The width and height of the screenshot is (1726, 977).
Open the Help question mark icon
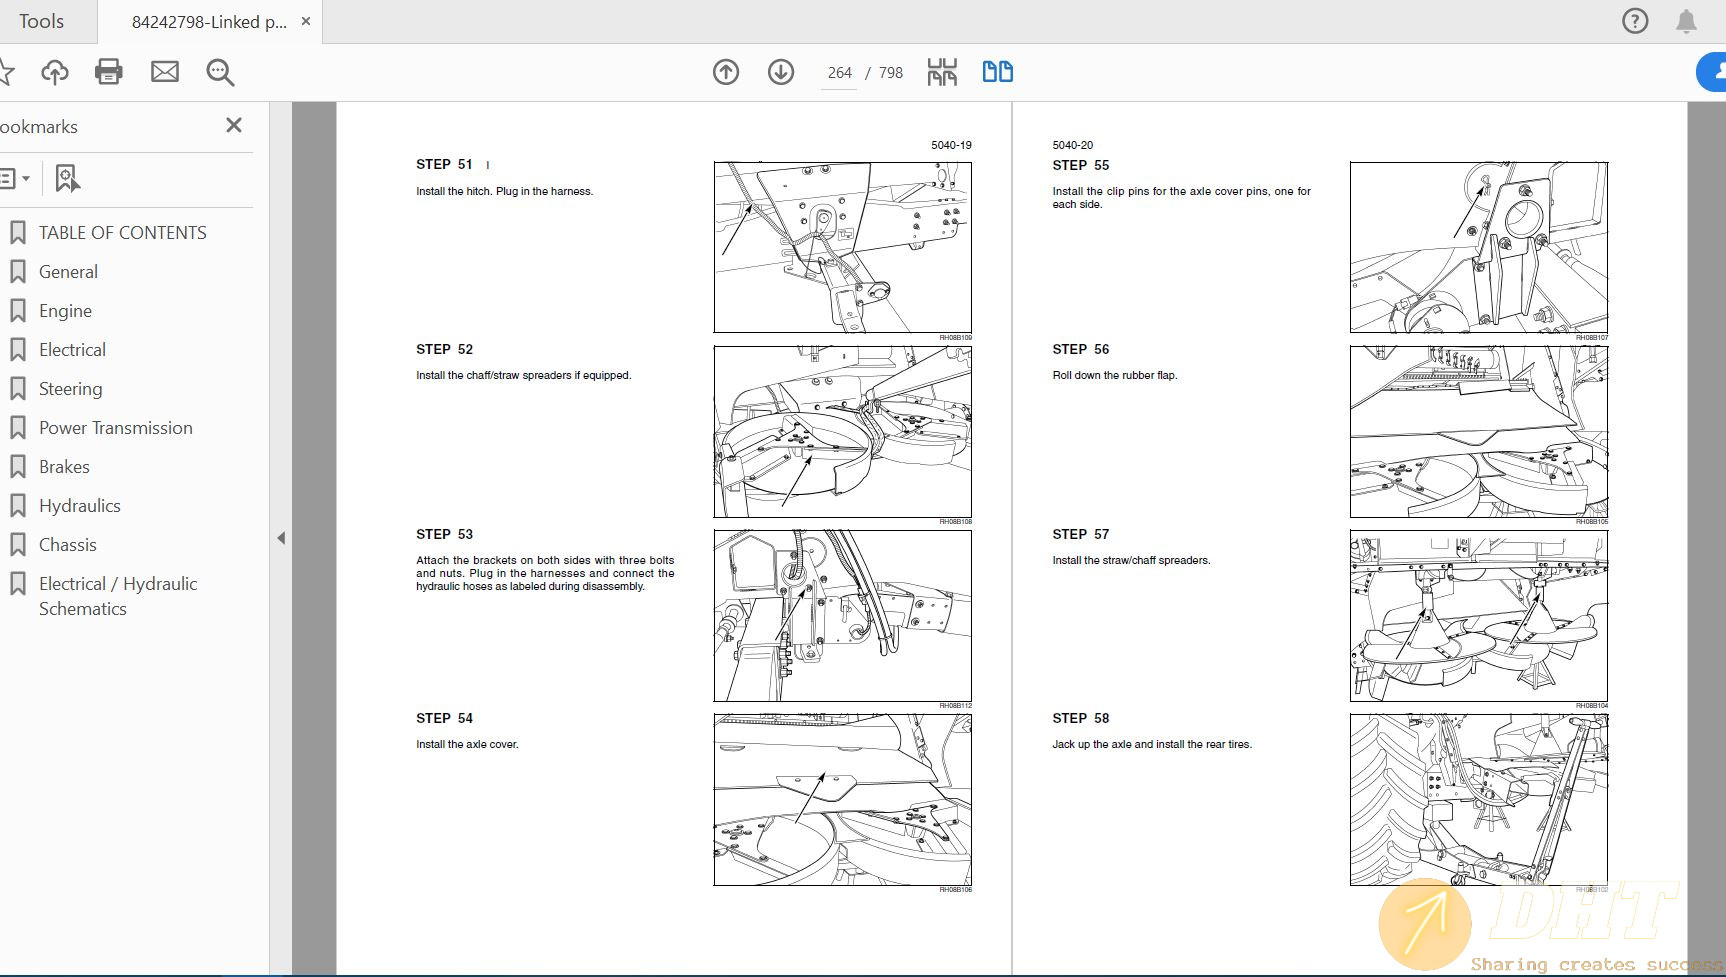tap(1635, 21)
